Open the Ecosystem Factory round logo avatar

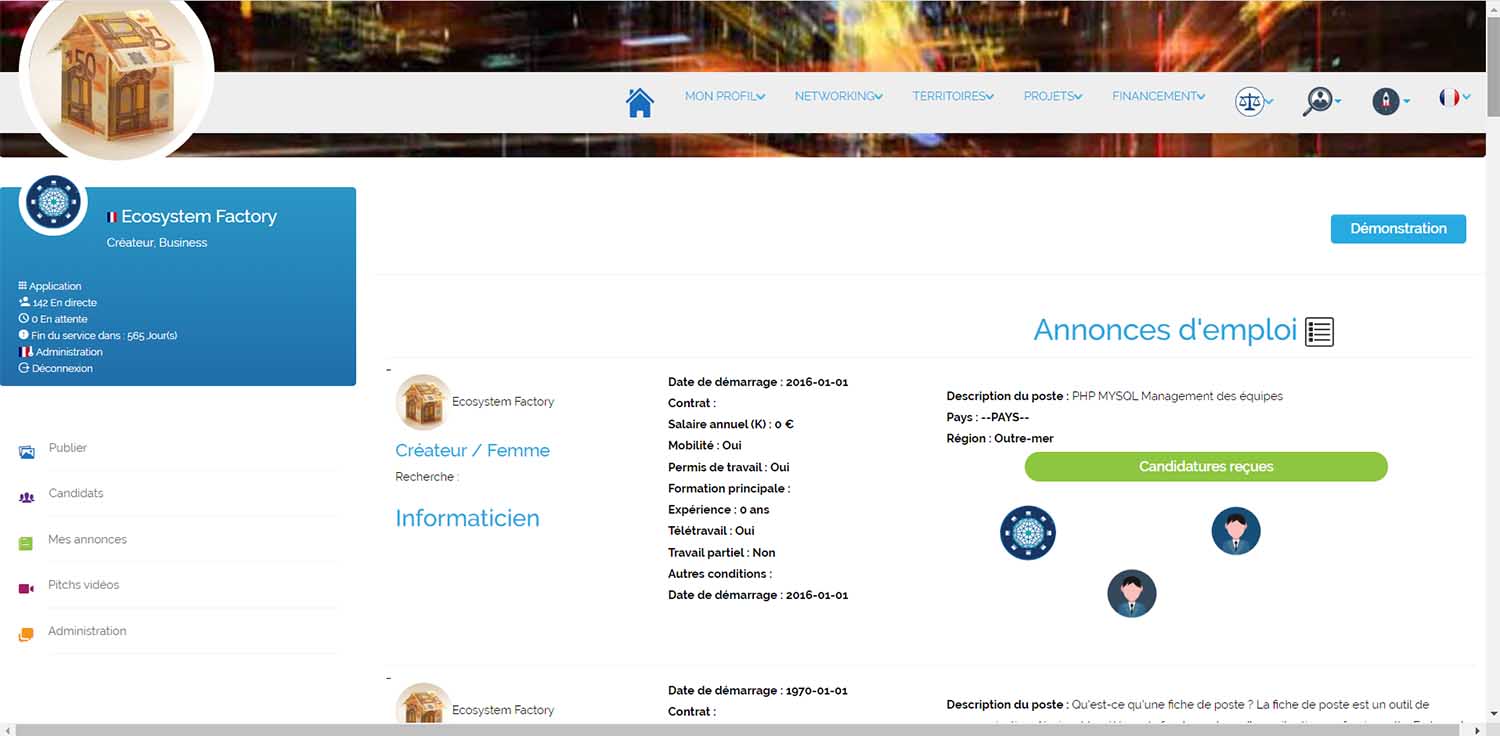tap(53, 202)
